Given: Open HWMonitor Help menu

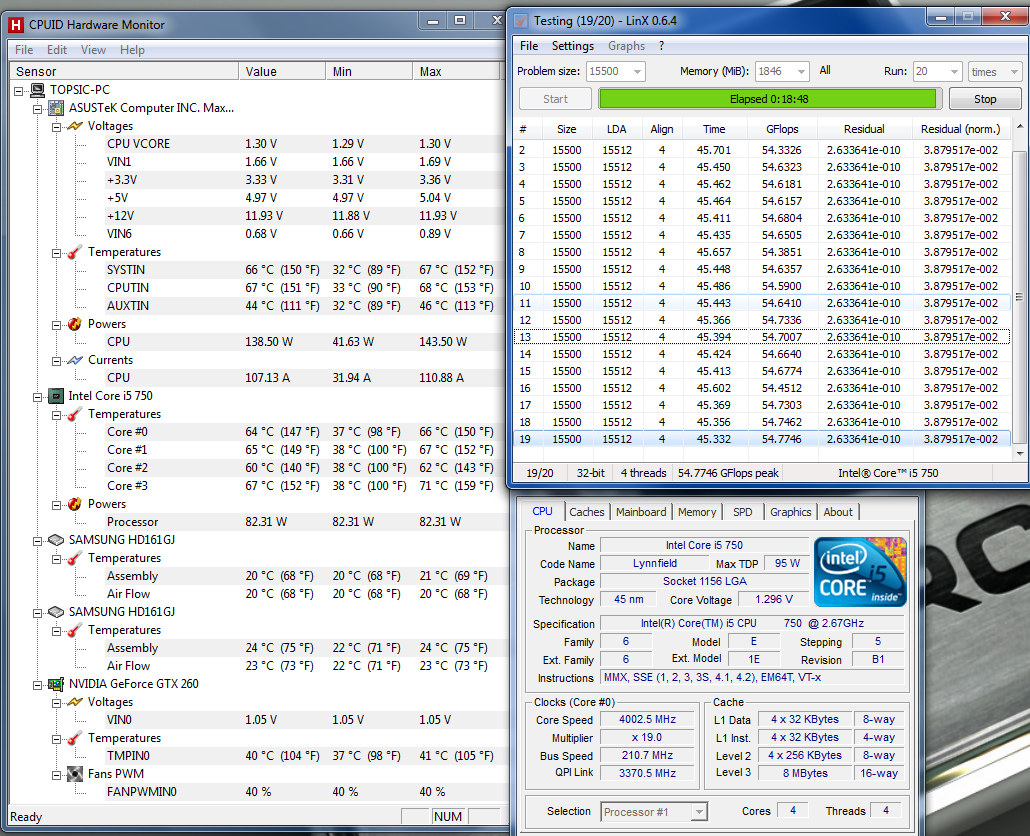Looking at the screenshot, I should [x=132, y=50].
